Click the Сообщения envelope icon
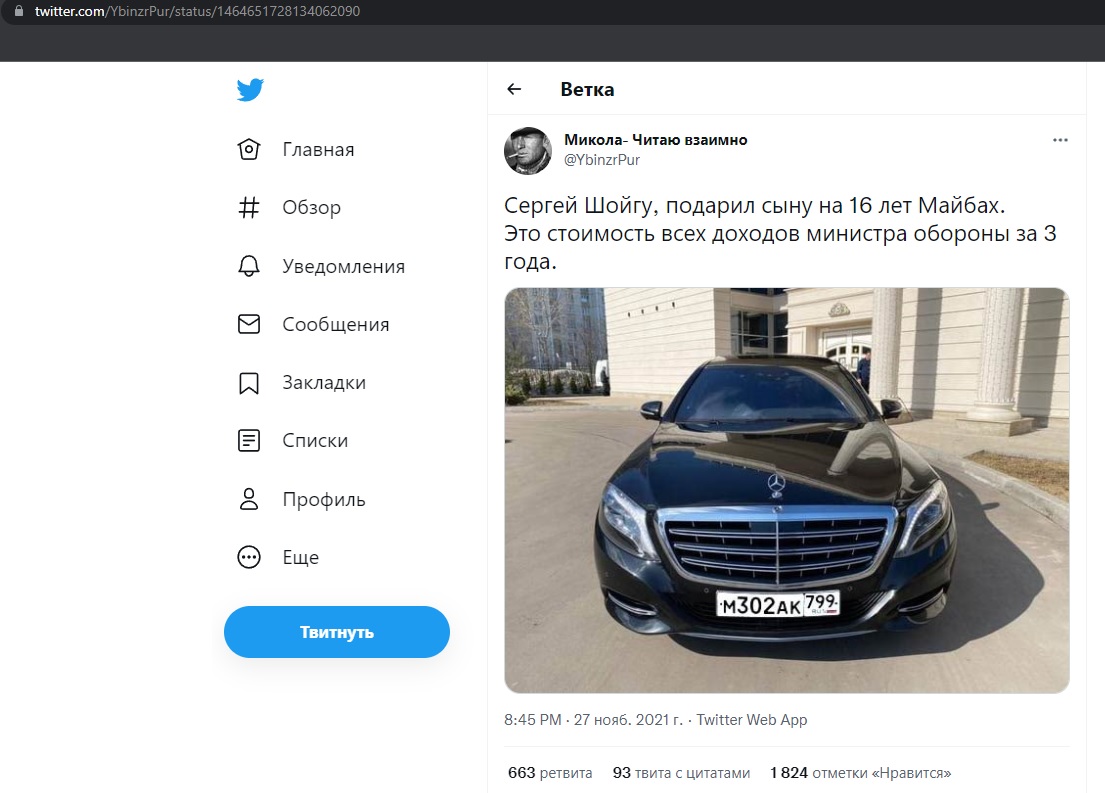Image resolution: width=1105 pixels, height=793 pixels. [x=248, y=325]
